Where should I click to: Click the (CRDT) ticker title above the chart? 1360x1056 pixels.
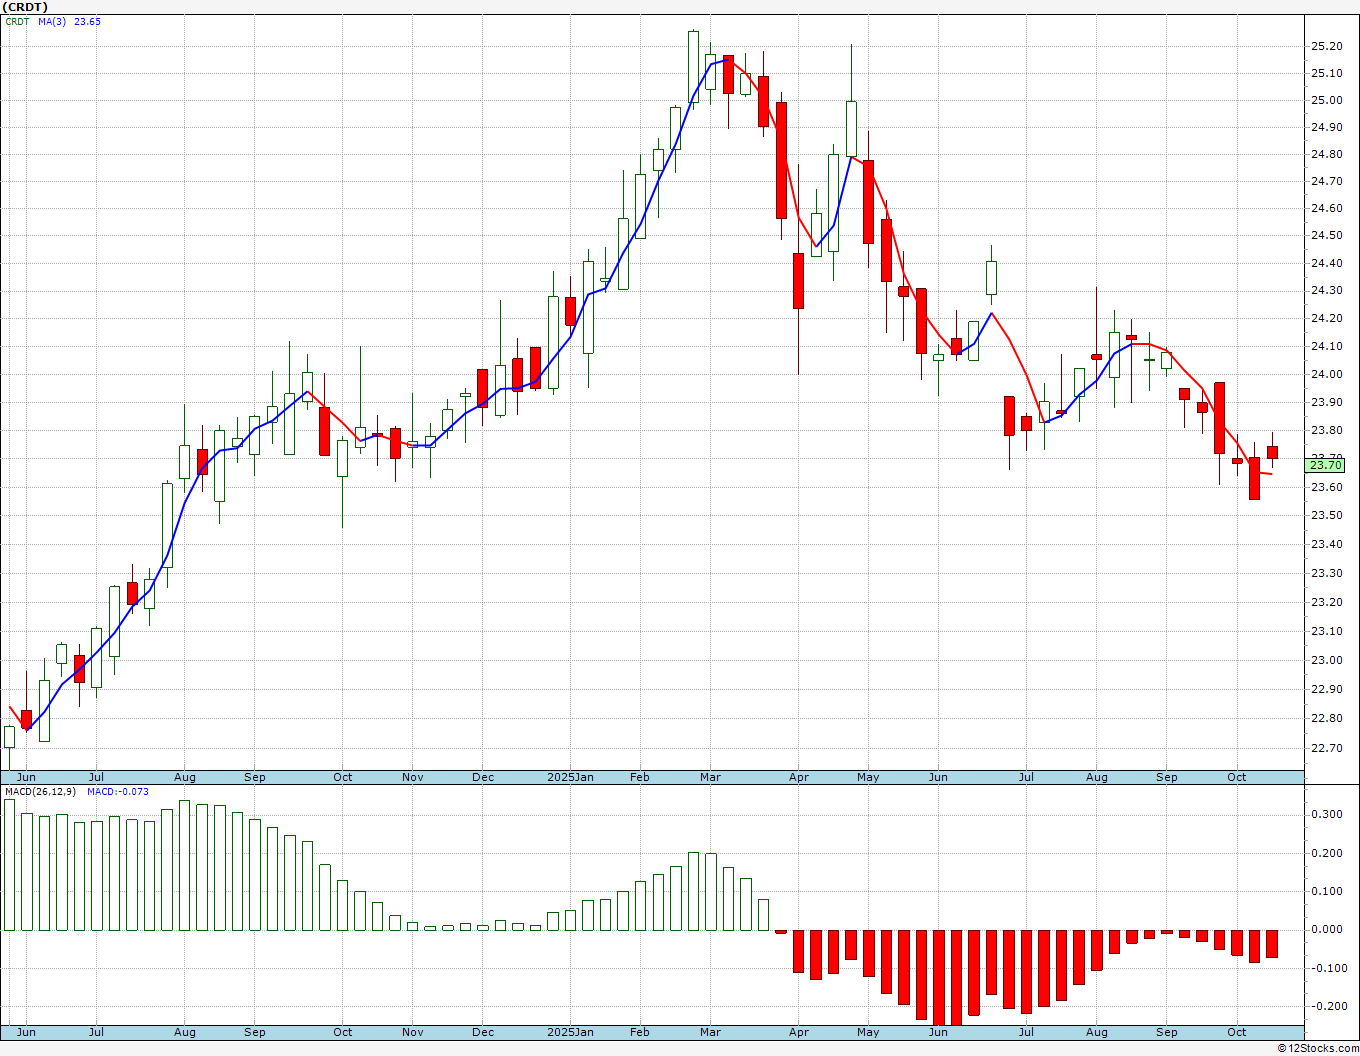25,7
